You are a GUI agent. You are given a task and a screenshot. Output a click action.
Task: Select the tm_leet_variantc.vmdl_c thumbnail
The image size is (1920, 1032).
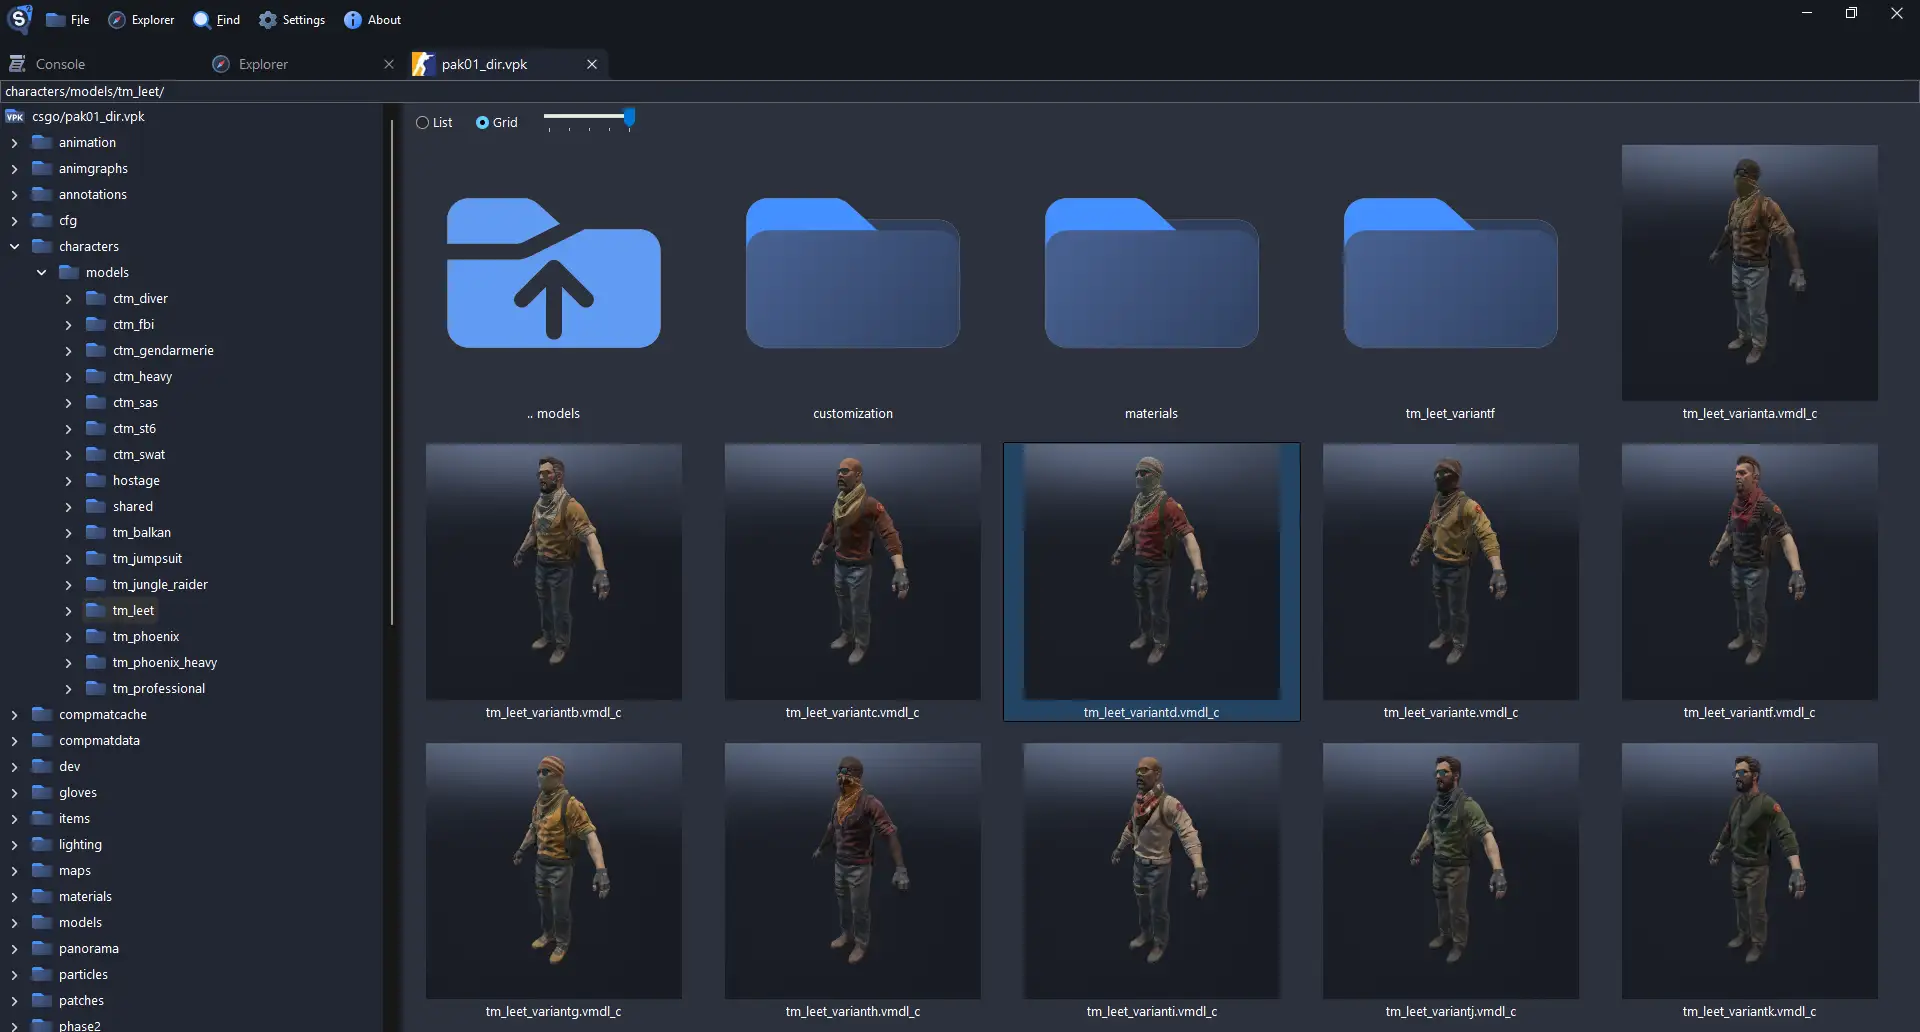click(852, 572)
